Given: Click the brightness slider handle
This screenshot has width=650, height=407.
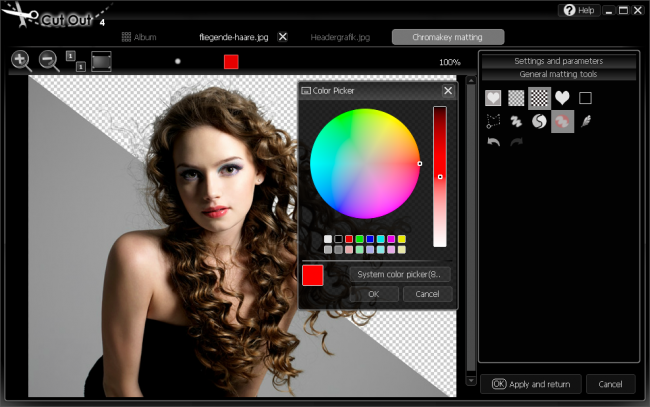Looking at the screenshot, I should click(440, 177).
